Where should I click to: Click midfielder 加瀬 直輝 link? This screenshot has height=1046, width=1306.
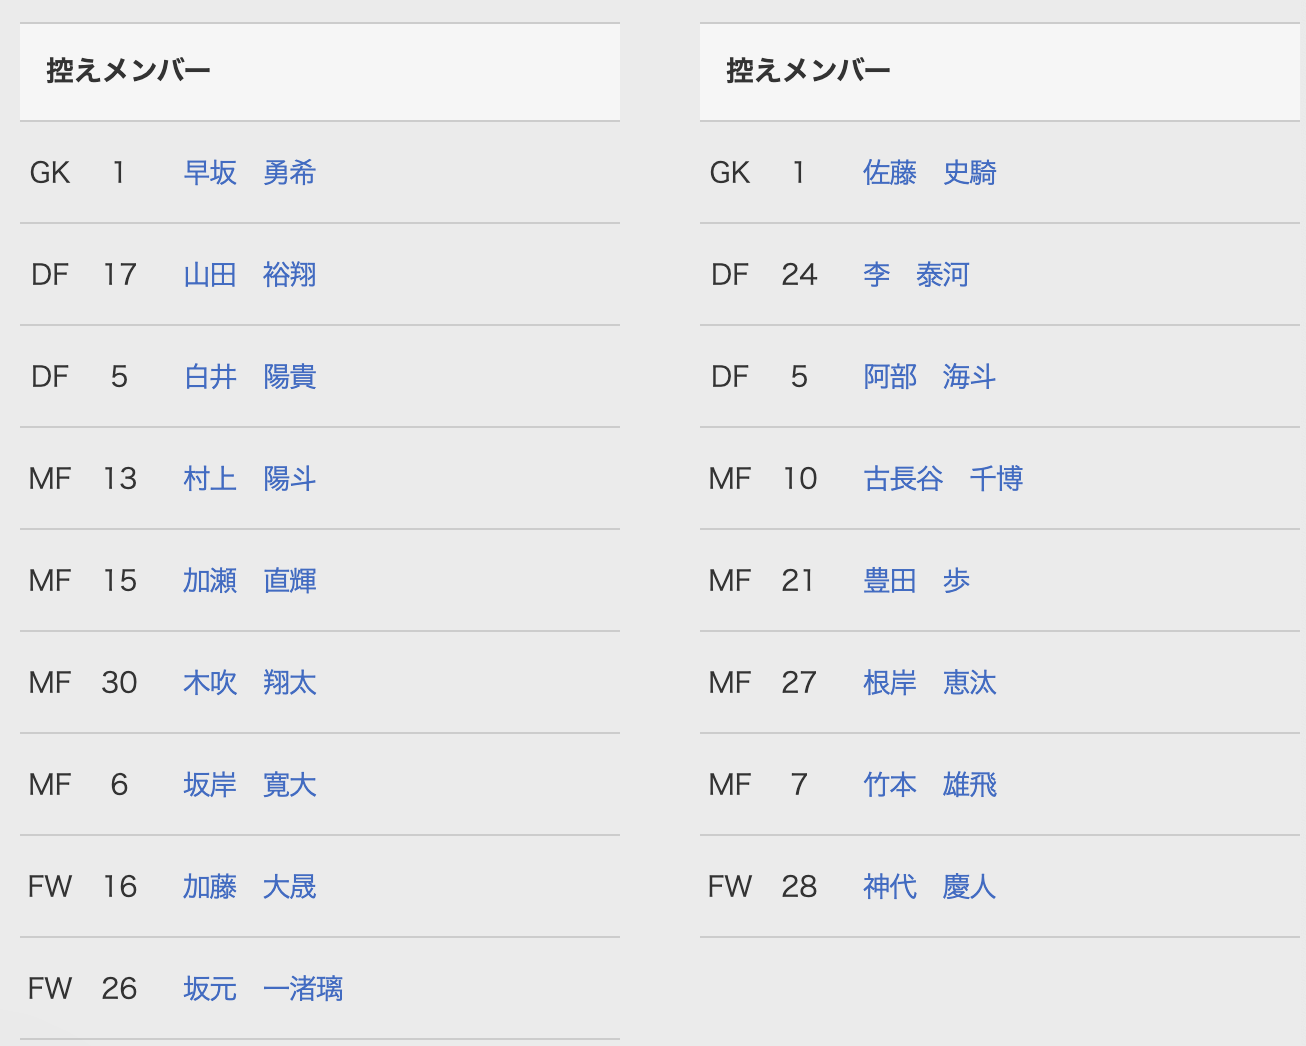click(x=249, y=581)
